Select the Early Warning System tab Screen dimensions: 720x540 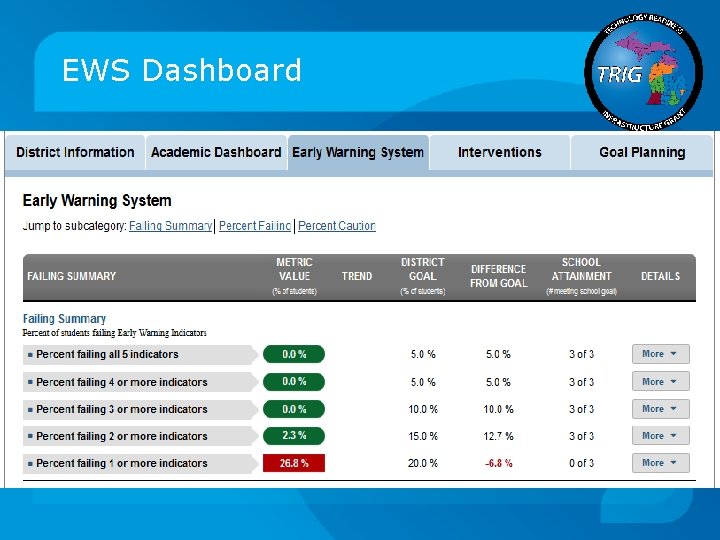coord(358,152)
